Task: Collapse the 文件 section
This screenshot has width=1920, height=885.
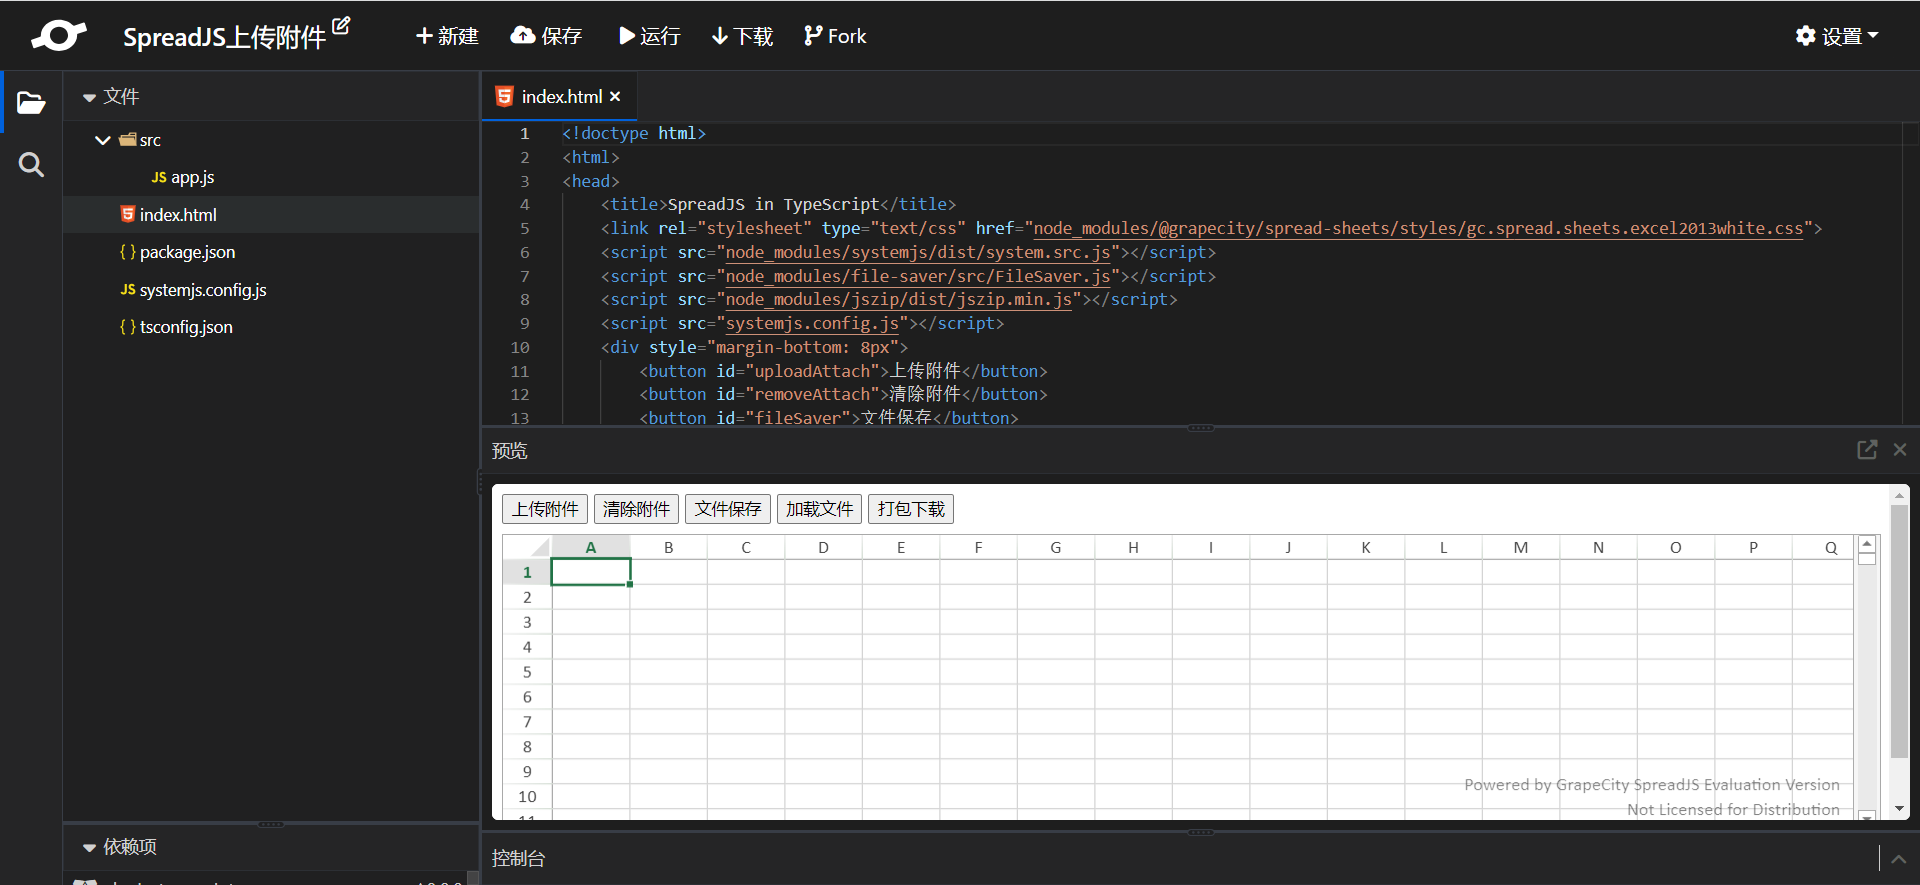Action: (89, 97)
